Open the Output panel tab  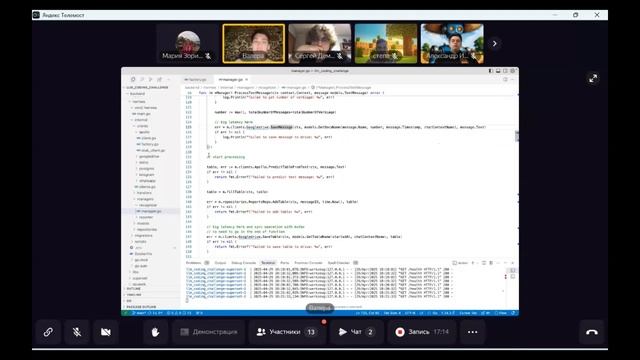(x=220, y=263)
